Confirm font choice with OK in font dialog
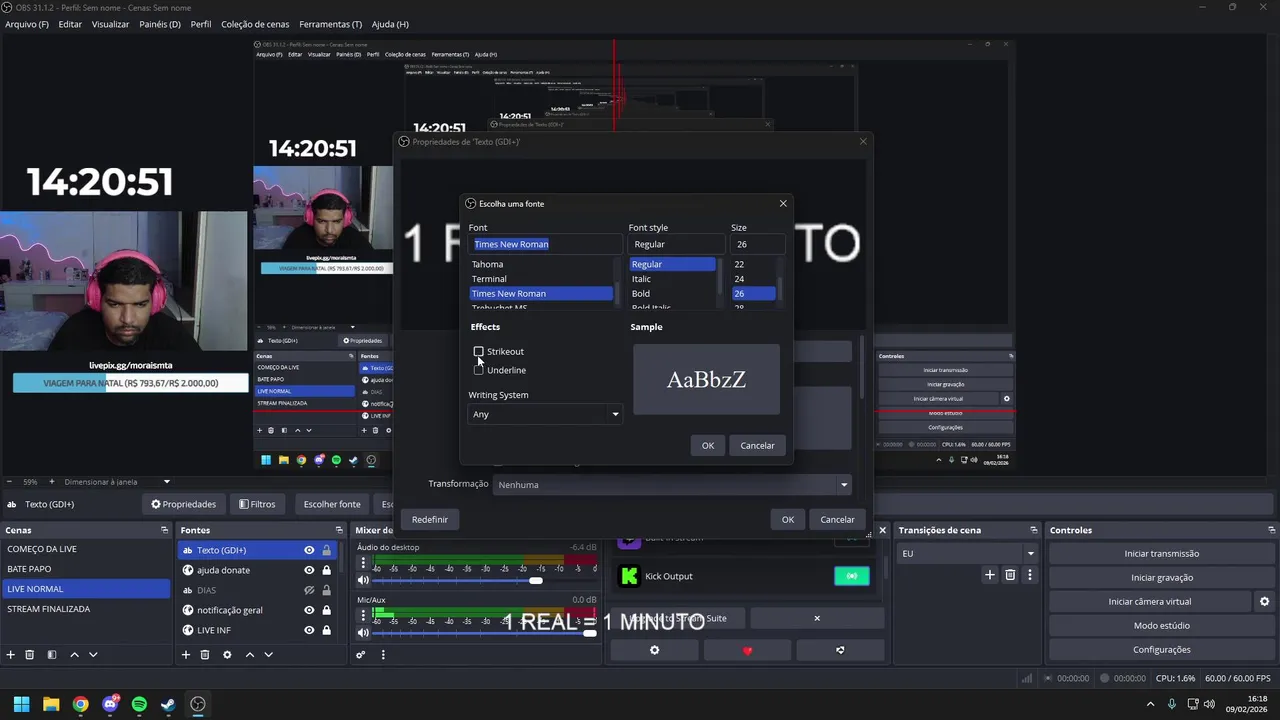This screenshot has height=720, width=1280. pos(708,445)
